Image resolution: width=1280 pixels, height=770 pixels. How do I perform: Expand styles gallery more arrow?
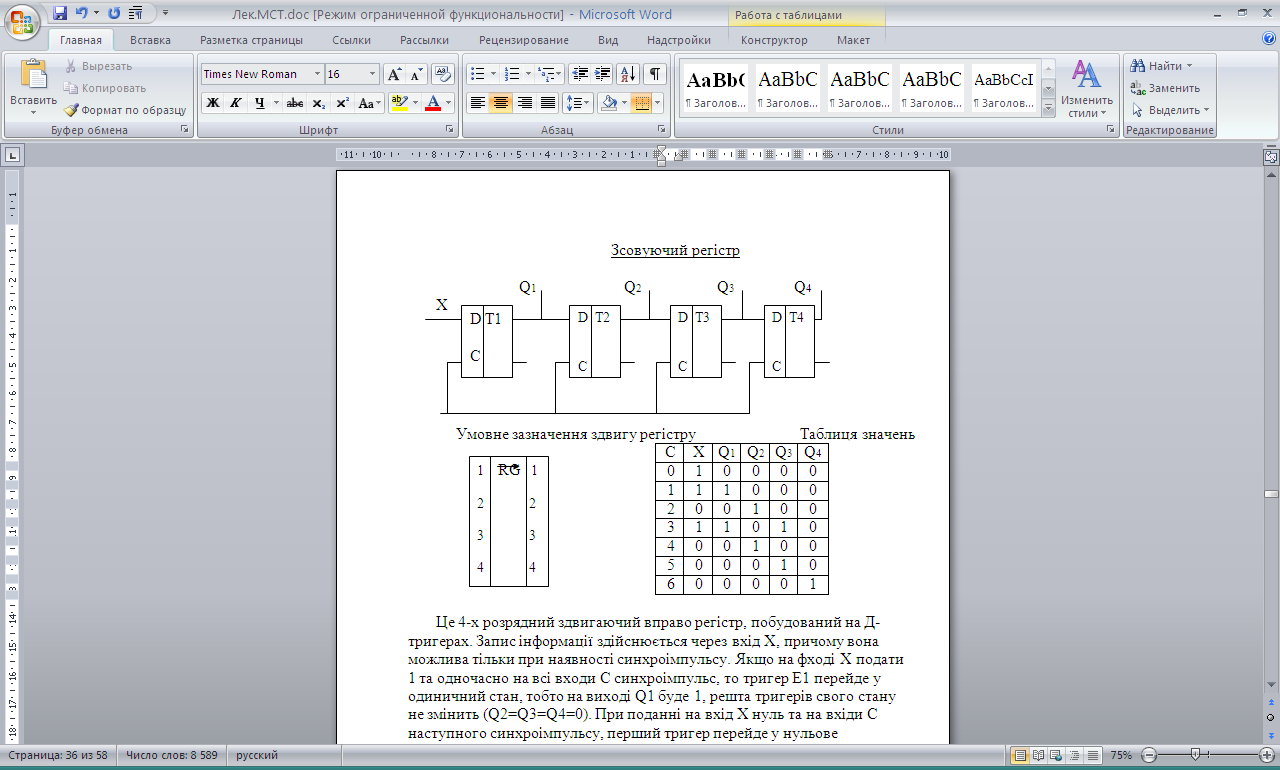click(x=1048, y=110)
